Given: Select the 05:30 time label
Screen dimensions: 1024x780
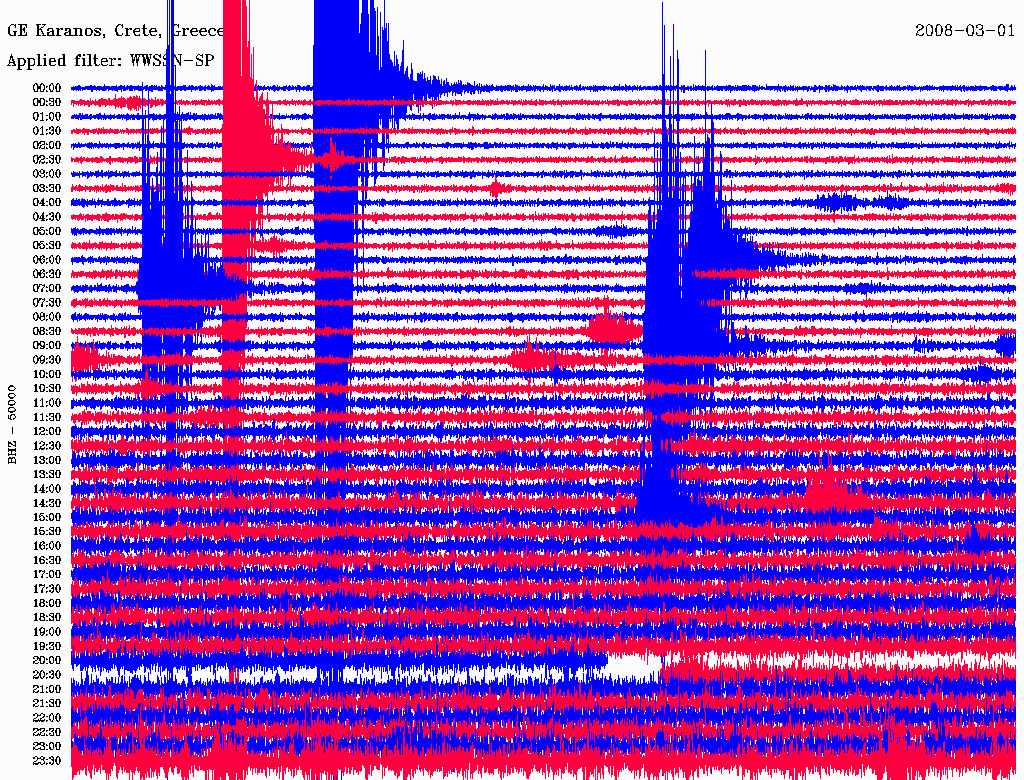Looking at the screenshot, I should 47,246.
